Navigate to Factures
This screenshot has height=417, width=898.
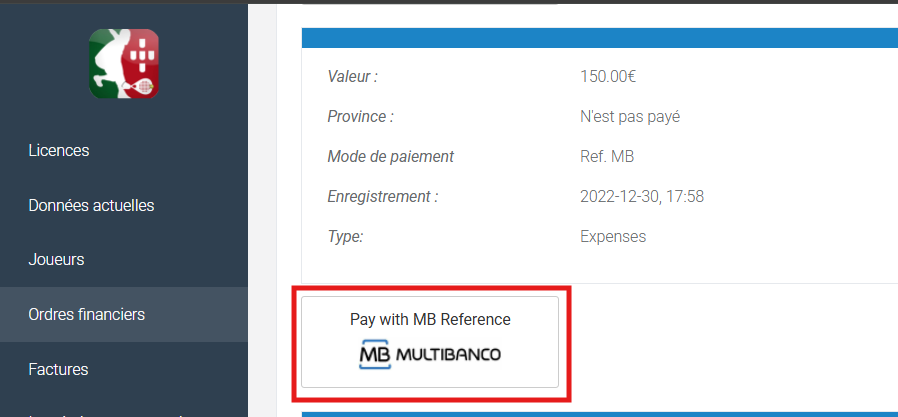coord(58,369)
